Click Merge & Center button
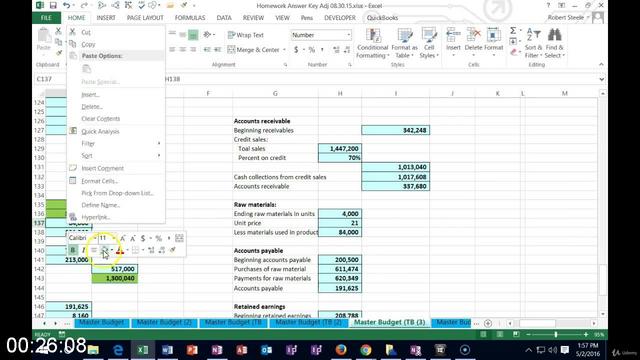 [x=253, y=50]
